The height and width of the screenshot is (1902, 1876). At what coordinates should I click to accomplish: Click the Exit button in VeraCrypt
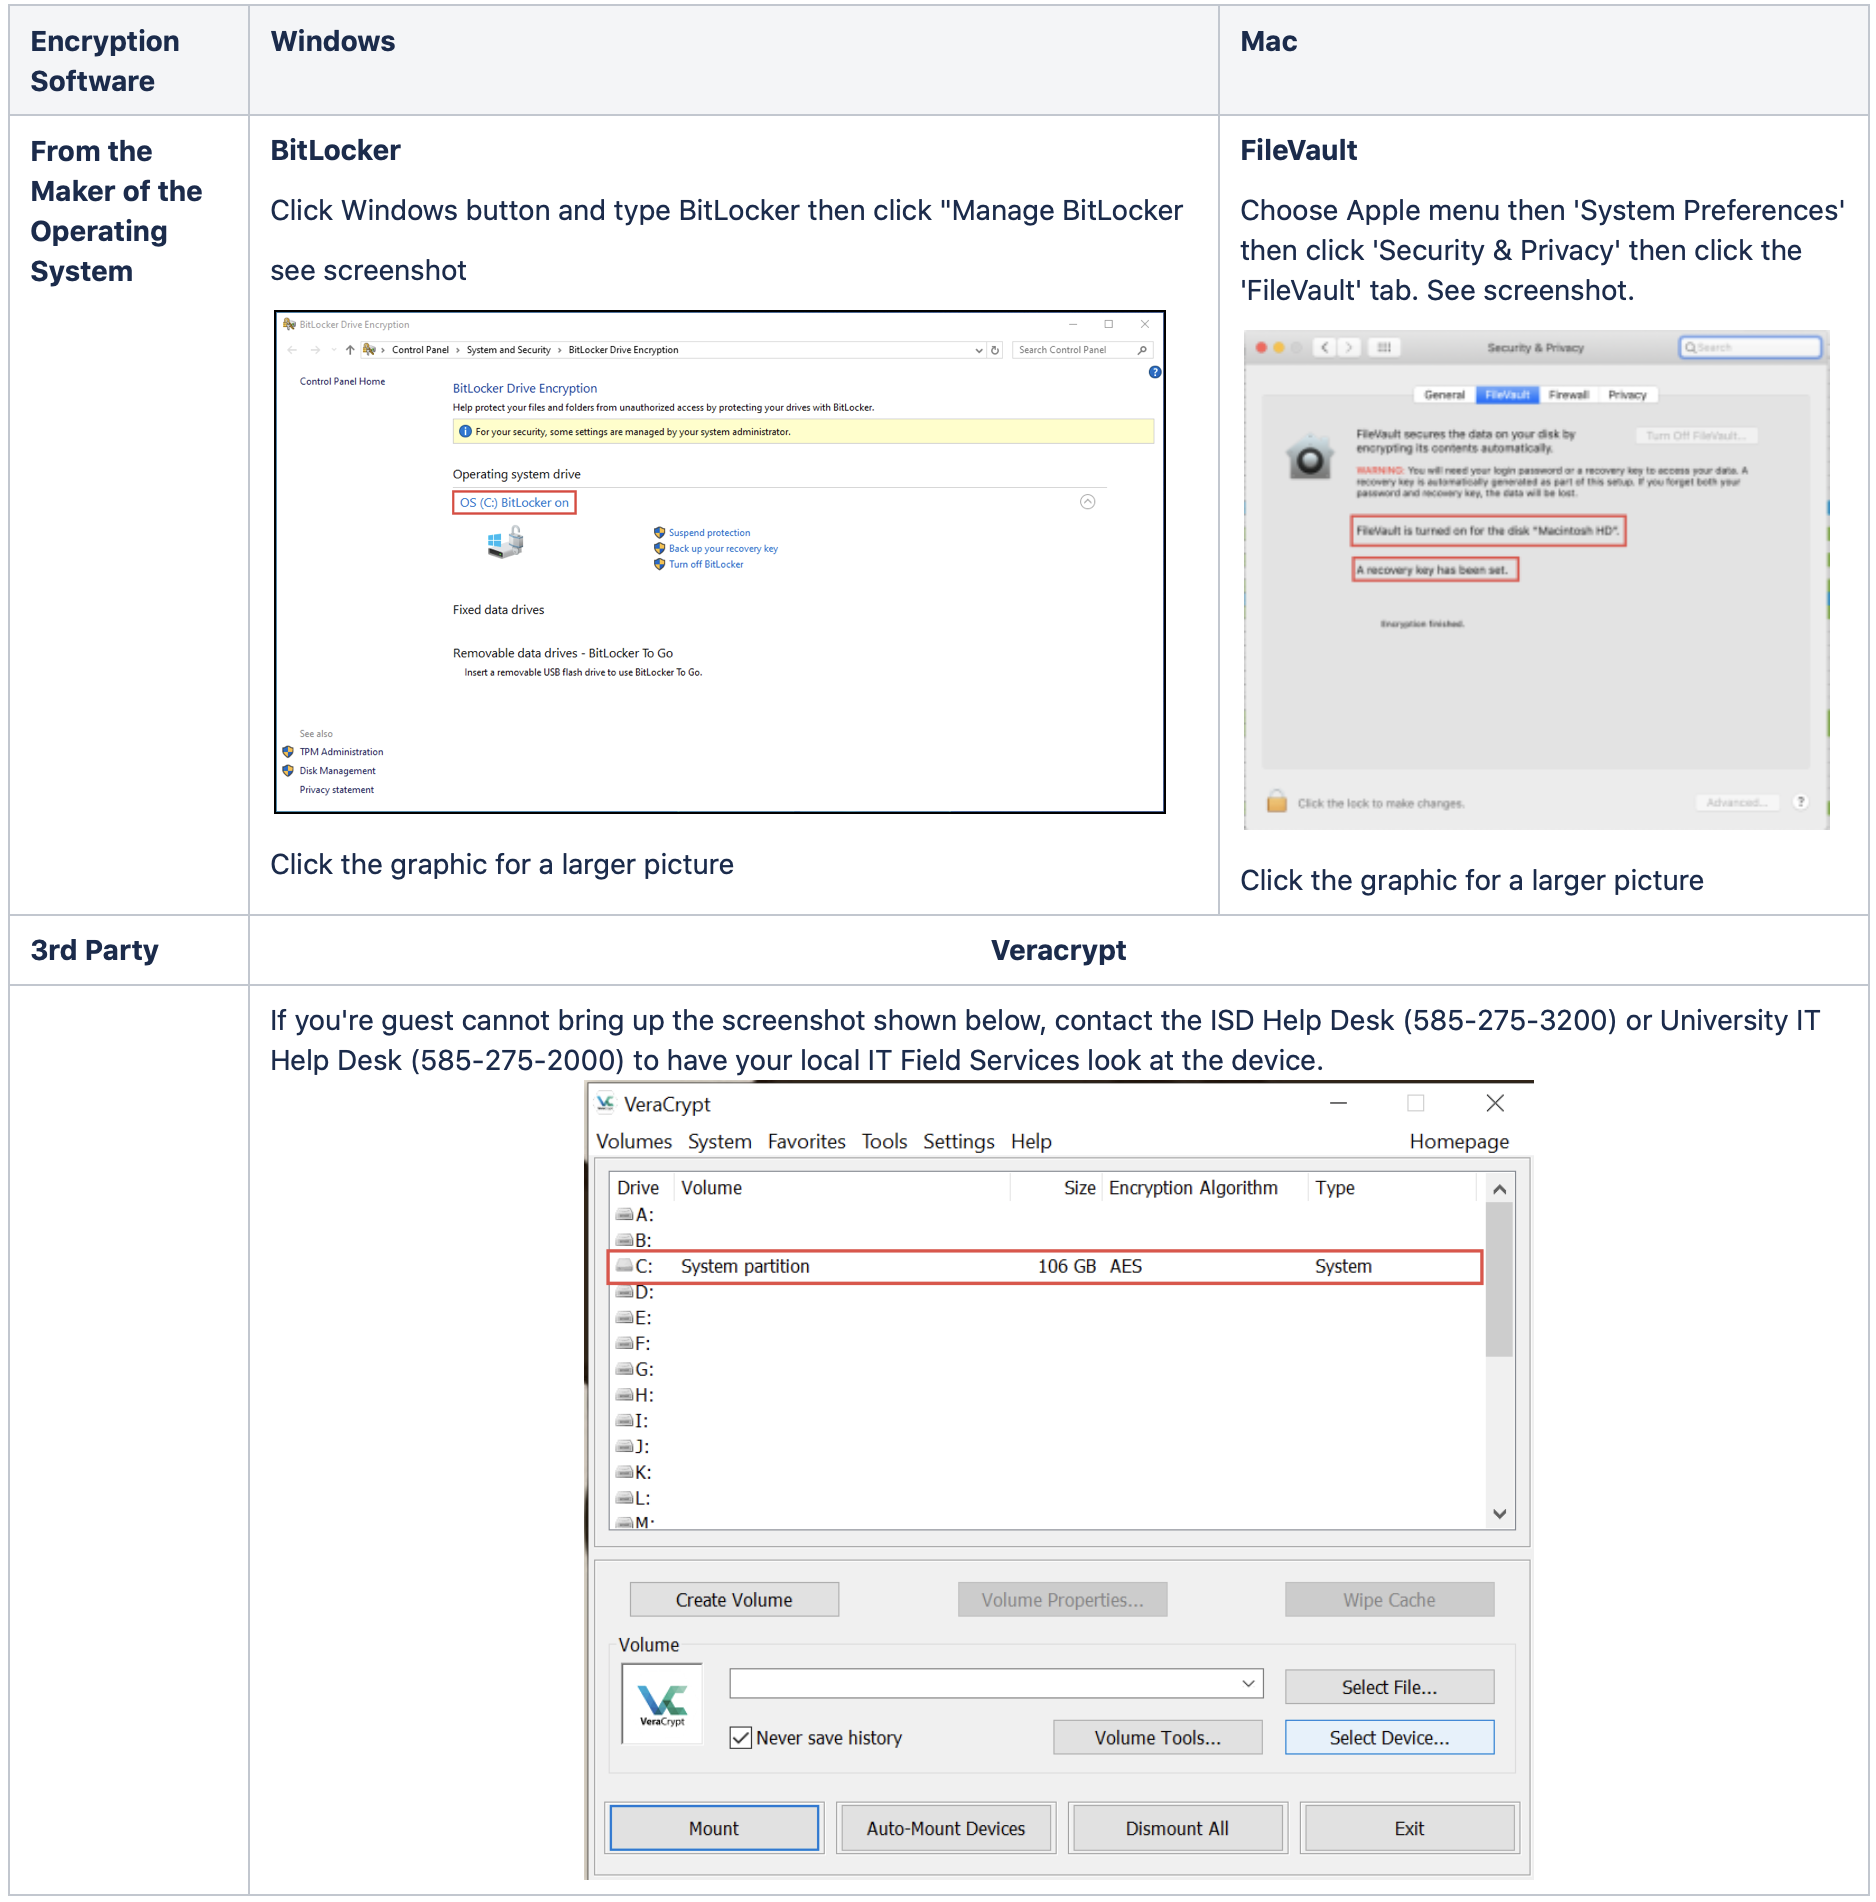click(1409, 1828)
